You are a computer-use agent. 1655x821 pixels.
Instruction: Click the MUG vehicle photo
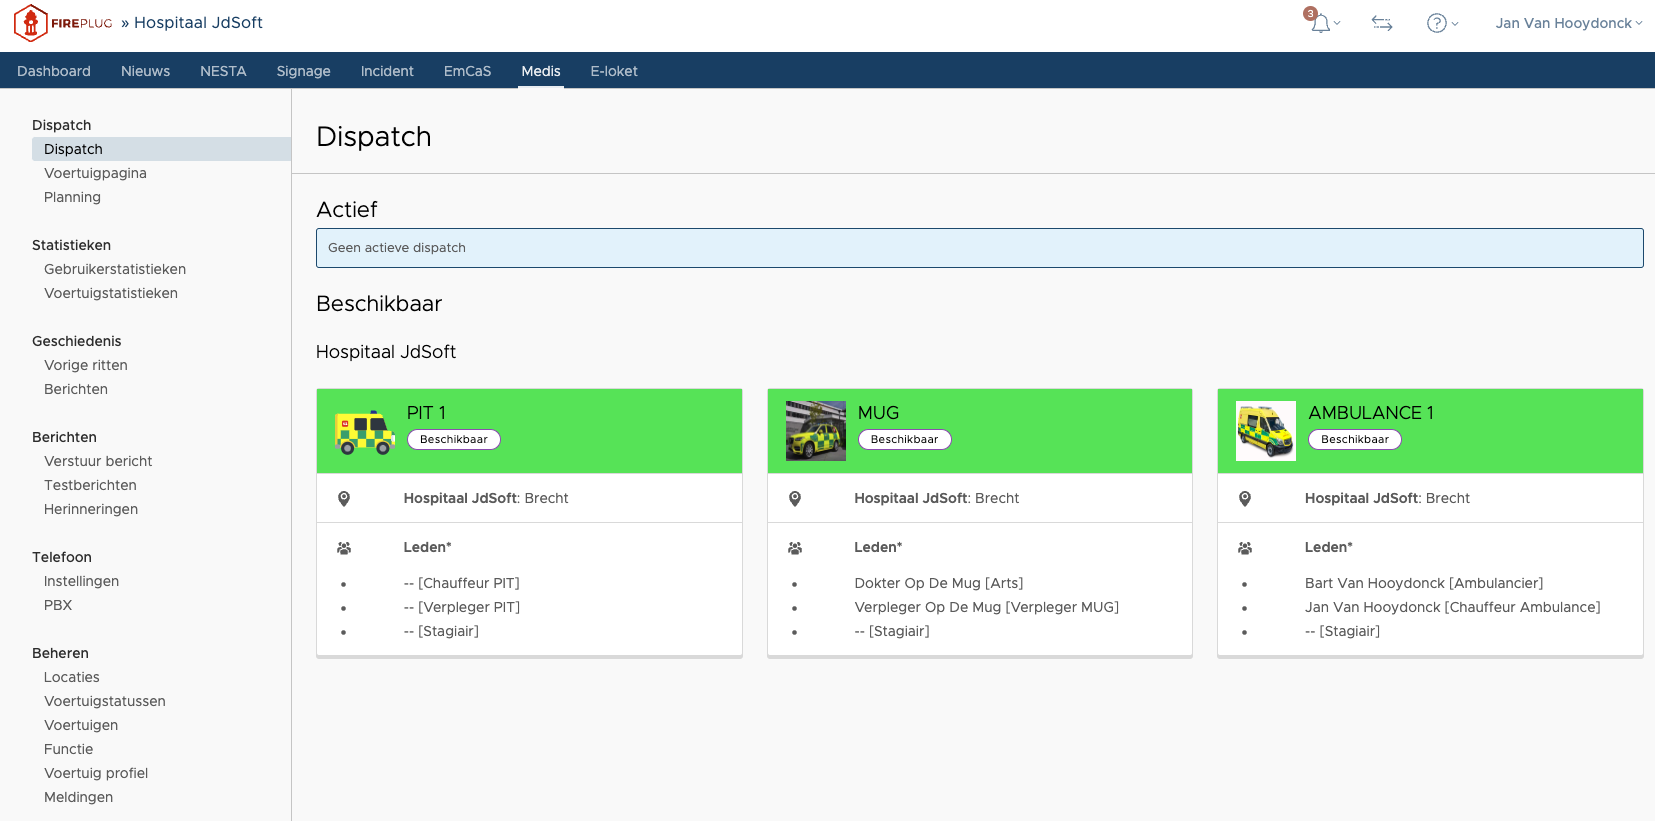pos(815,431)
